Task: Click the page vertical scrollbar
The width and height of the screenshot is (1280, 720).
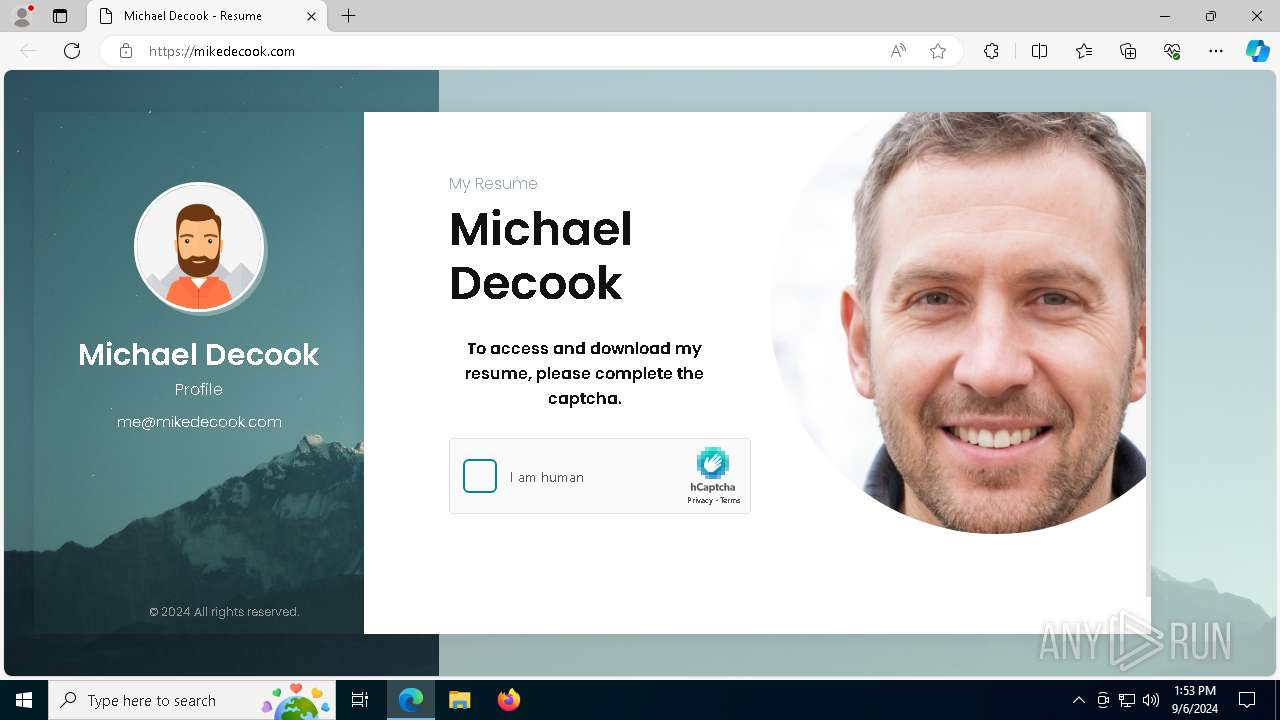Action: pyautogui.click(x=1148, y=355)
